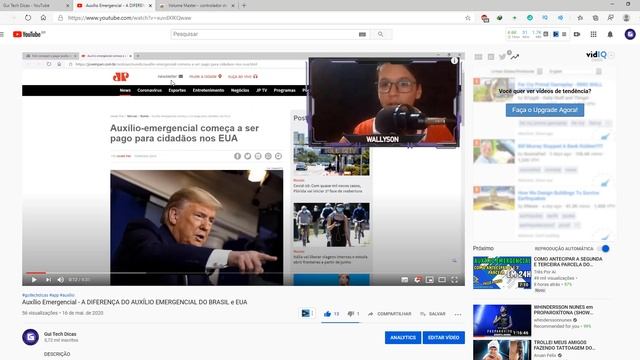640x360 pixels.
Task: Open 'COMO ANTECIPAR A SEGUNDA E TERCEIRA PARCELA' video
Action: (568, 262)
